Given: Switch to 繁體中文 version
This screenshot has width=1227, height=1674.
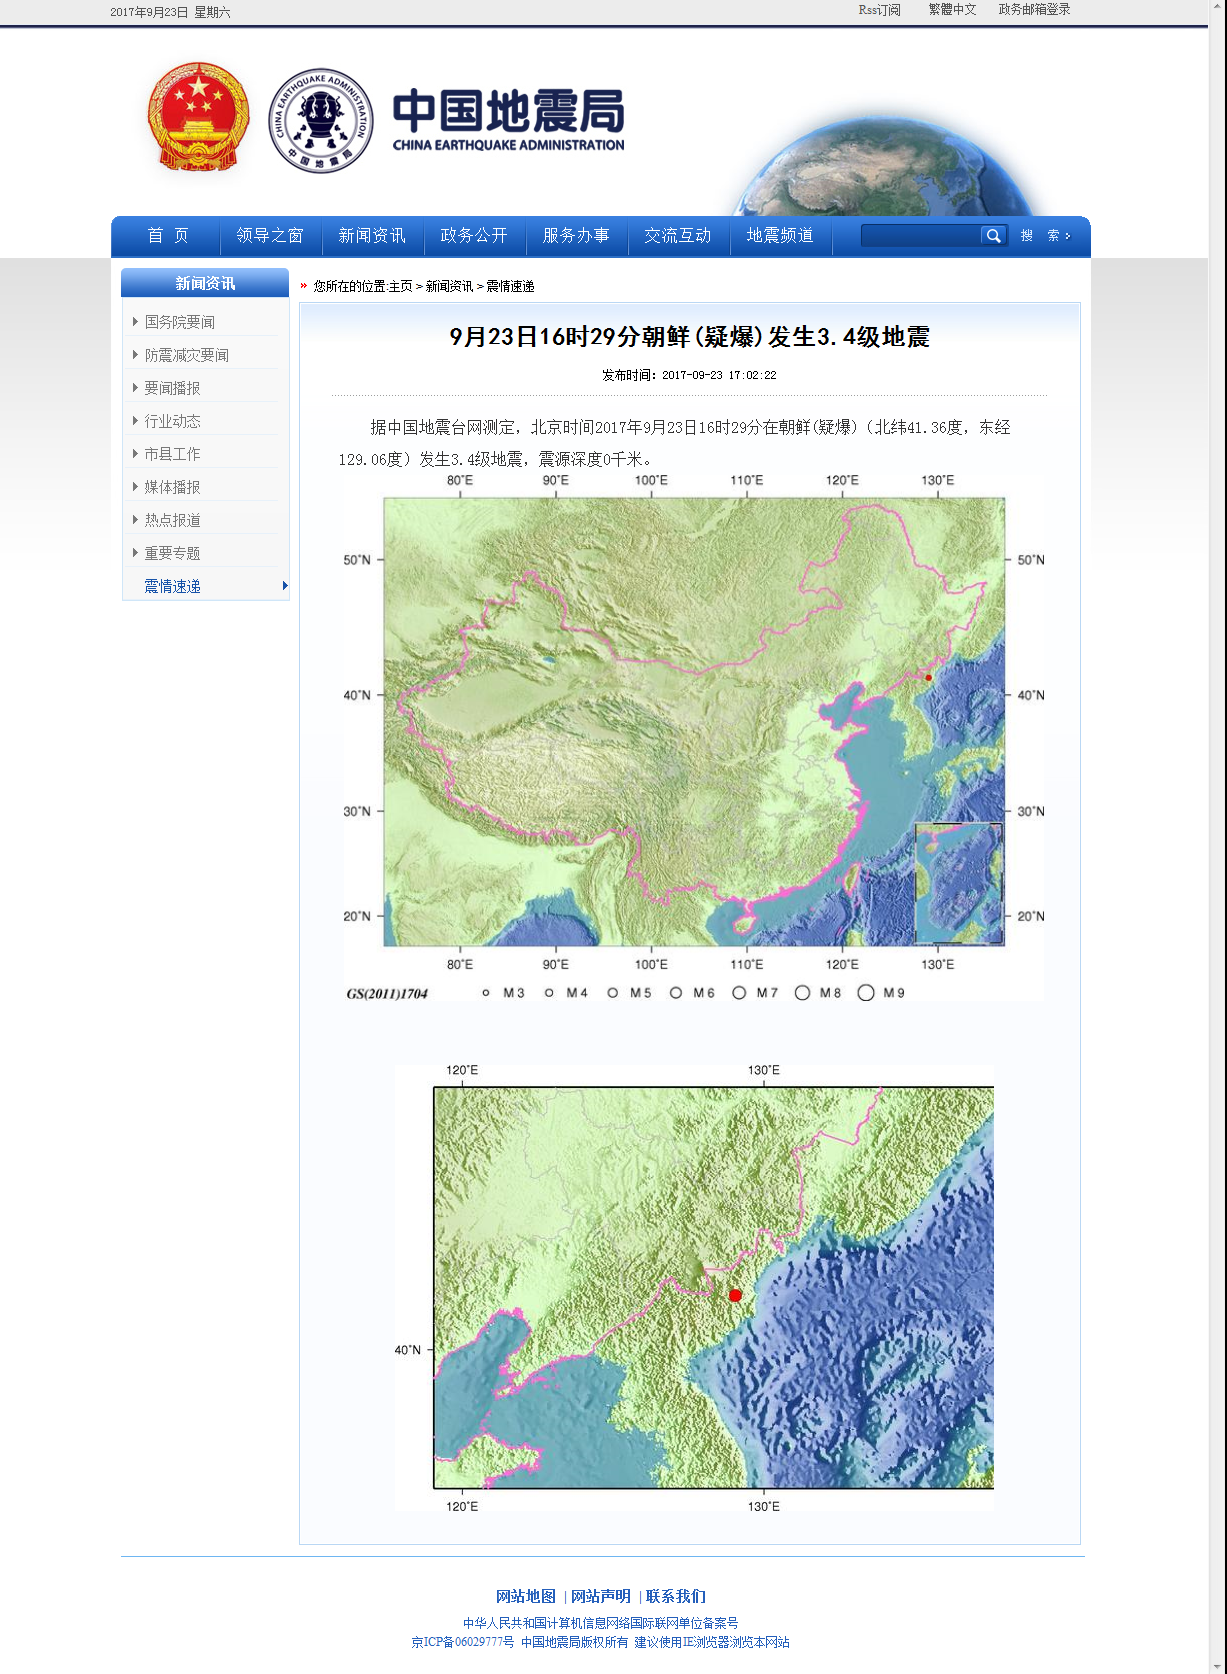Looking at the screenshot, I should (x=952, y=10).
